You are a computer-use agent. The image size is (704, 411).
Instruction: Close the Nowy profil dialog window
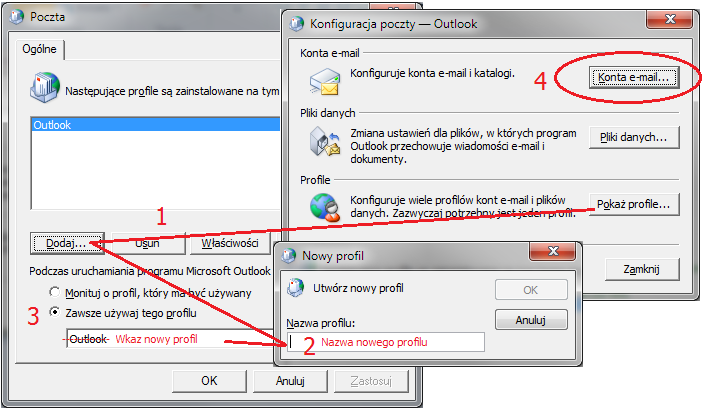pos(553,251)
